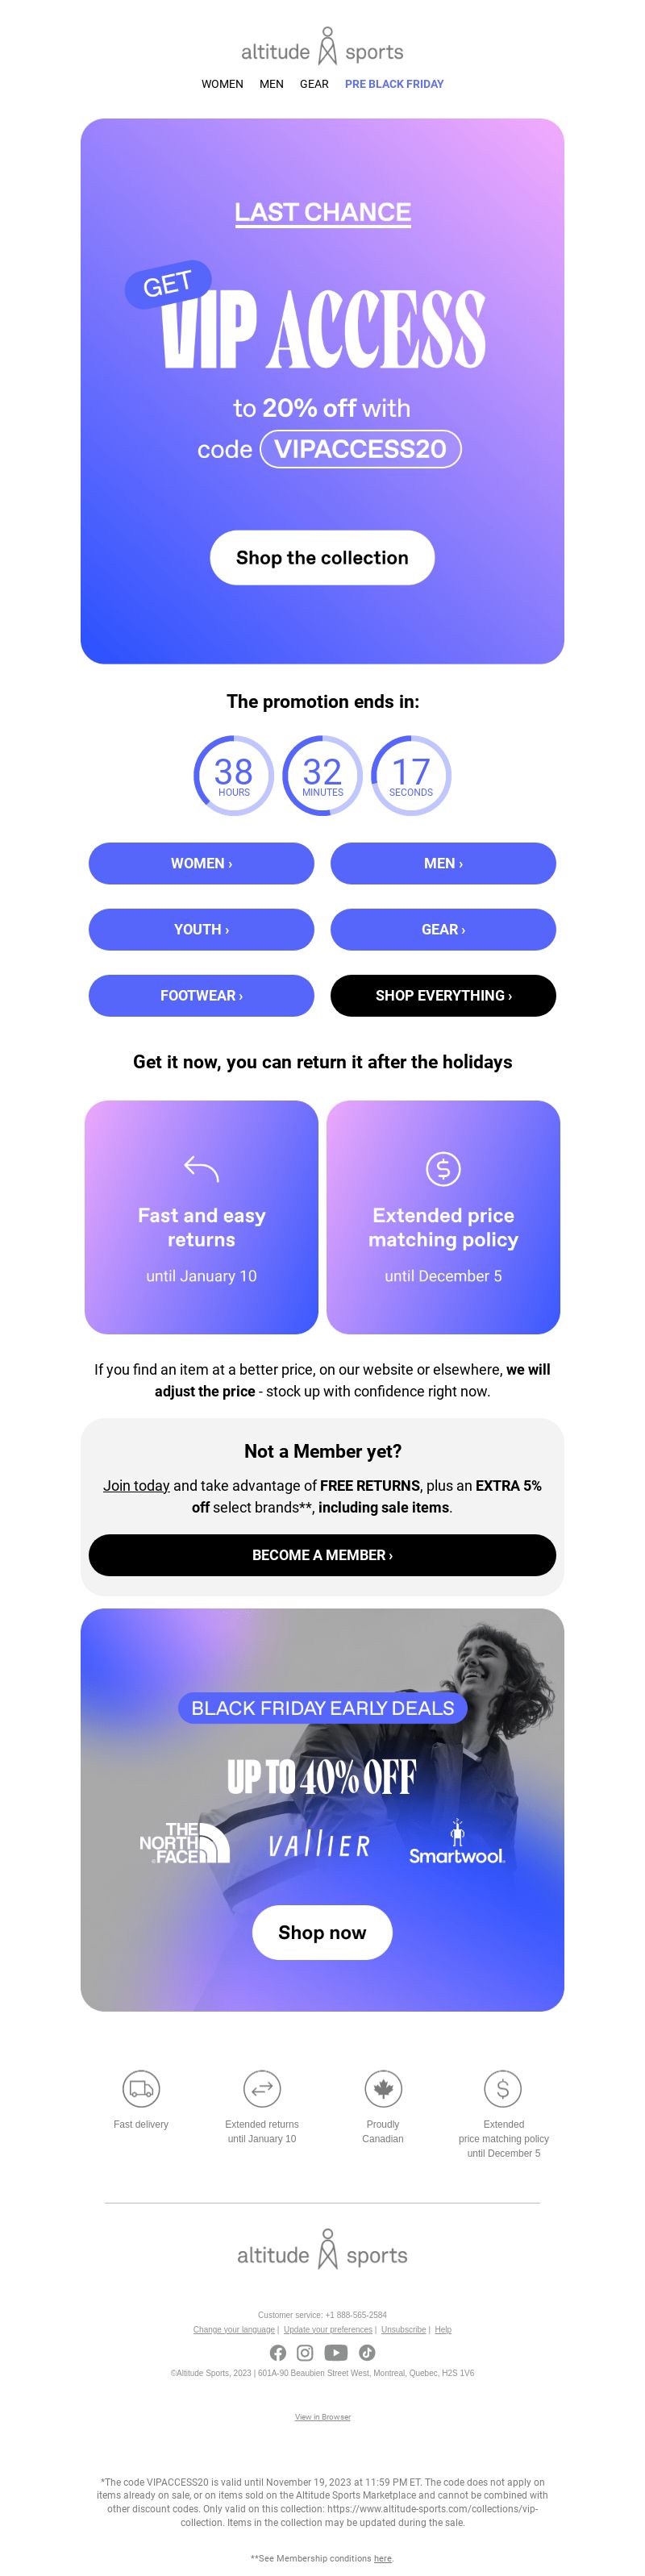Click the Unsubscribe footer link
645x2576 pixels.
tap(403, 2329)
